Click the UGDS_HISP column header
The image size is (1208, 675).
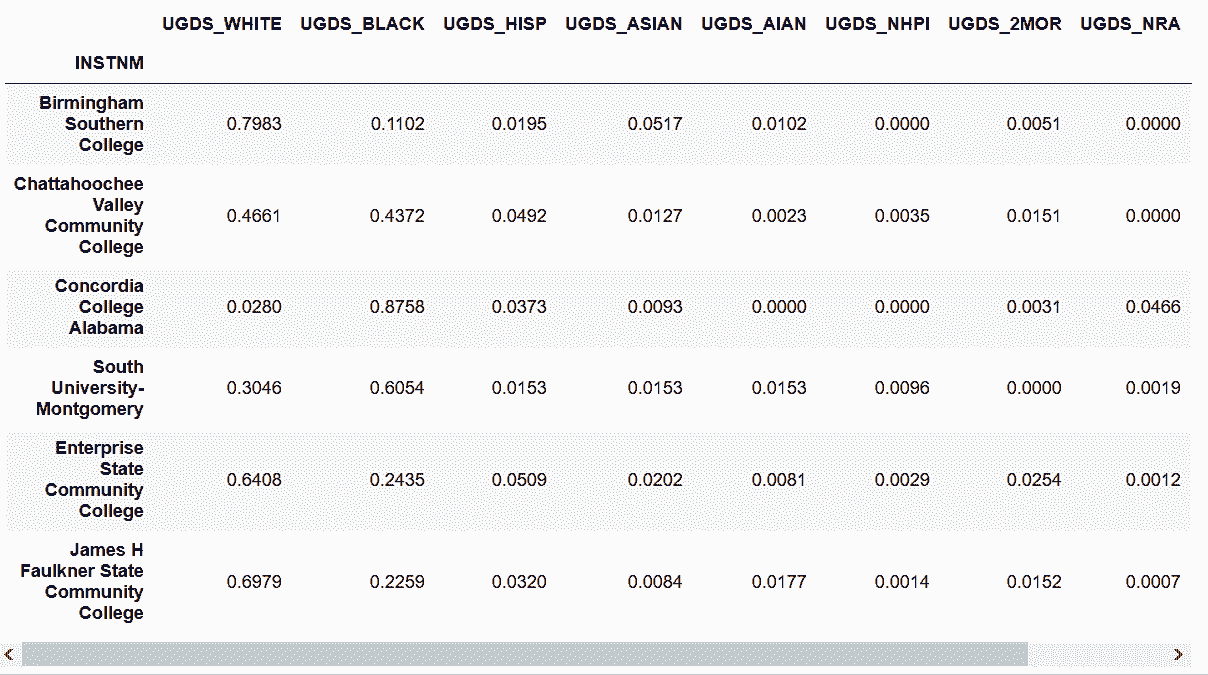(495, 24)
